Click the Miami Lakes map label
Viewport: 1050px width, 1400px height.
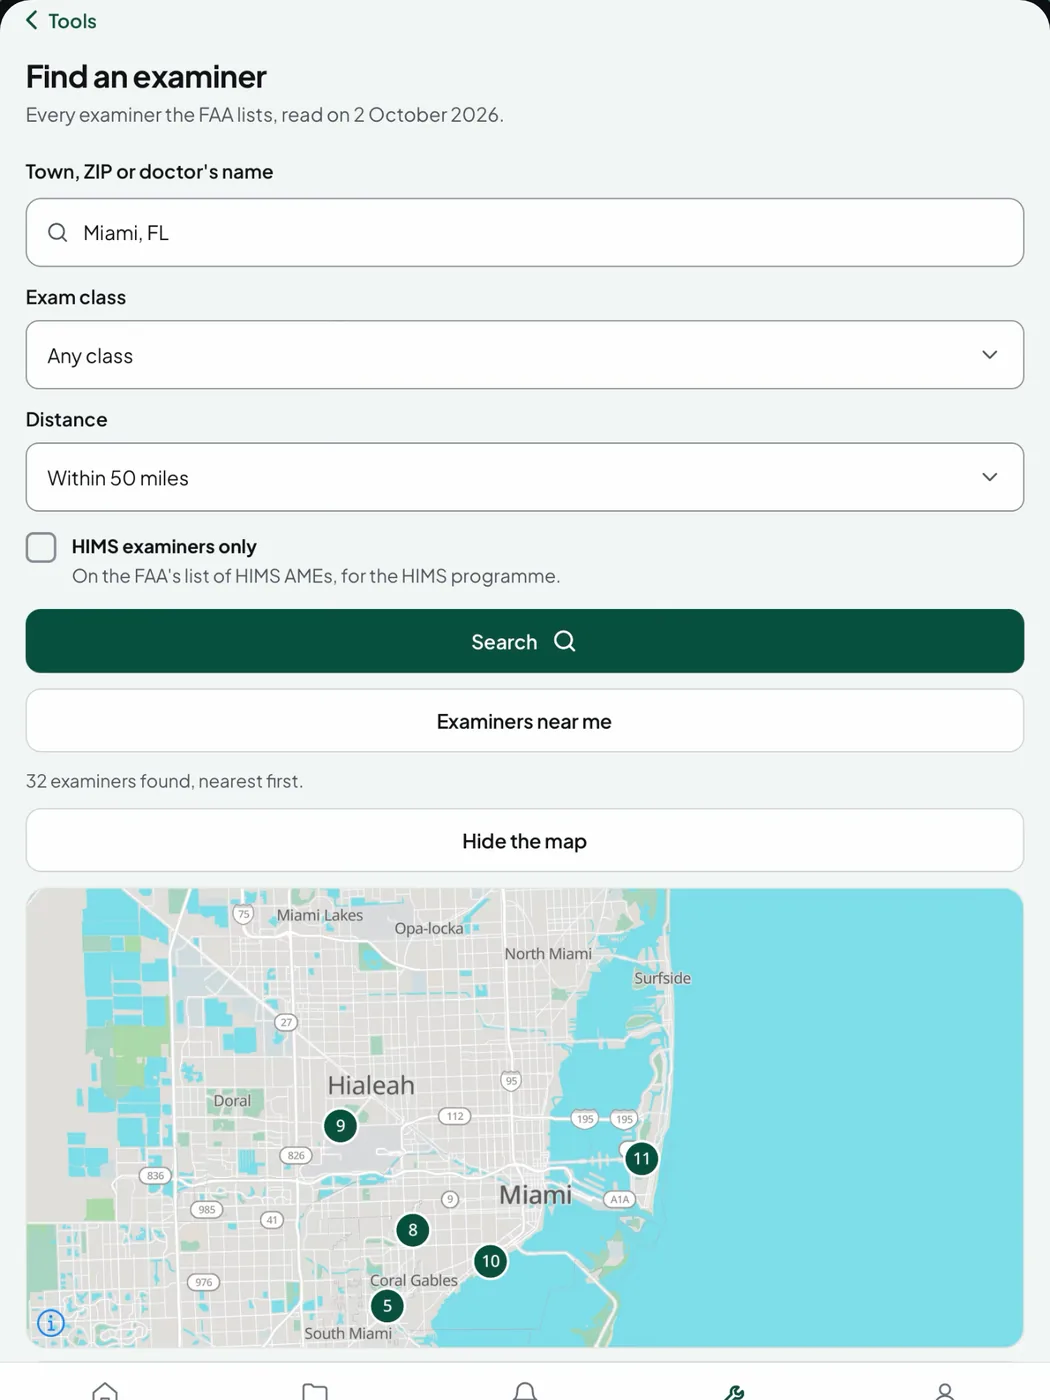(320, 915)
